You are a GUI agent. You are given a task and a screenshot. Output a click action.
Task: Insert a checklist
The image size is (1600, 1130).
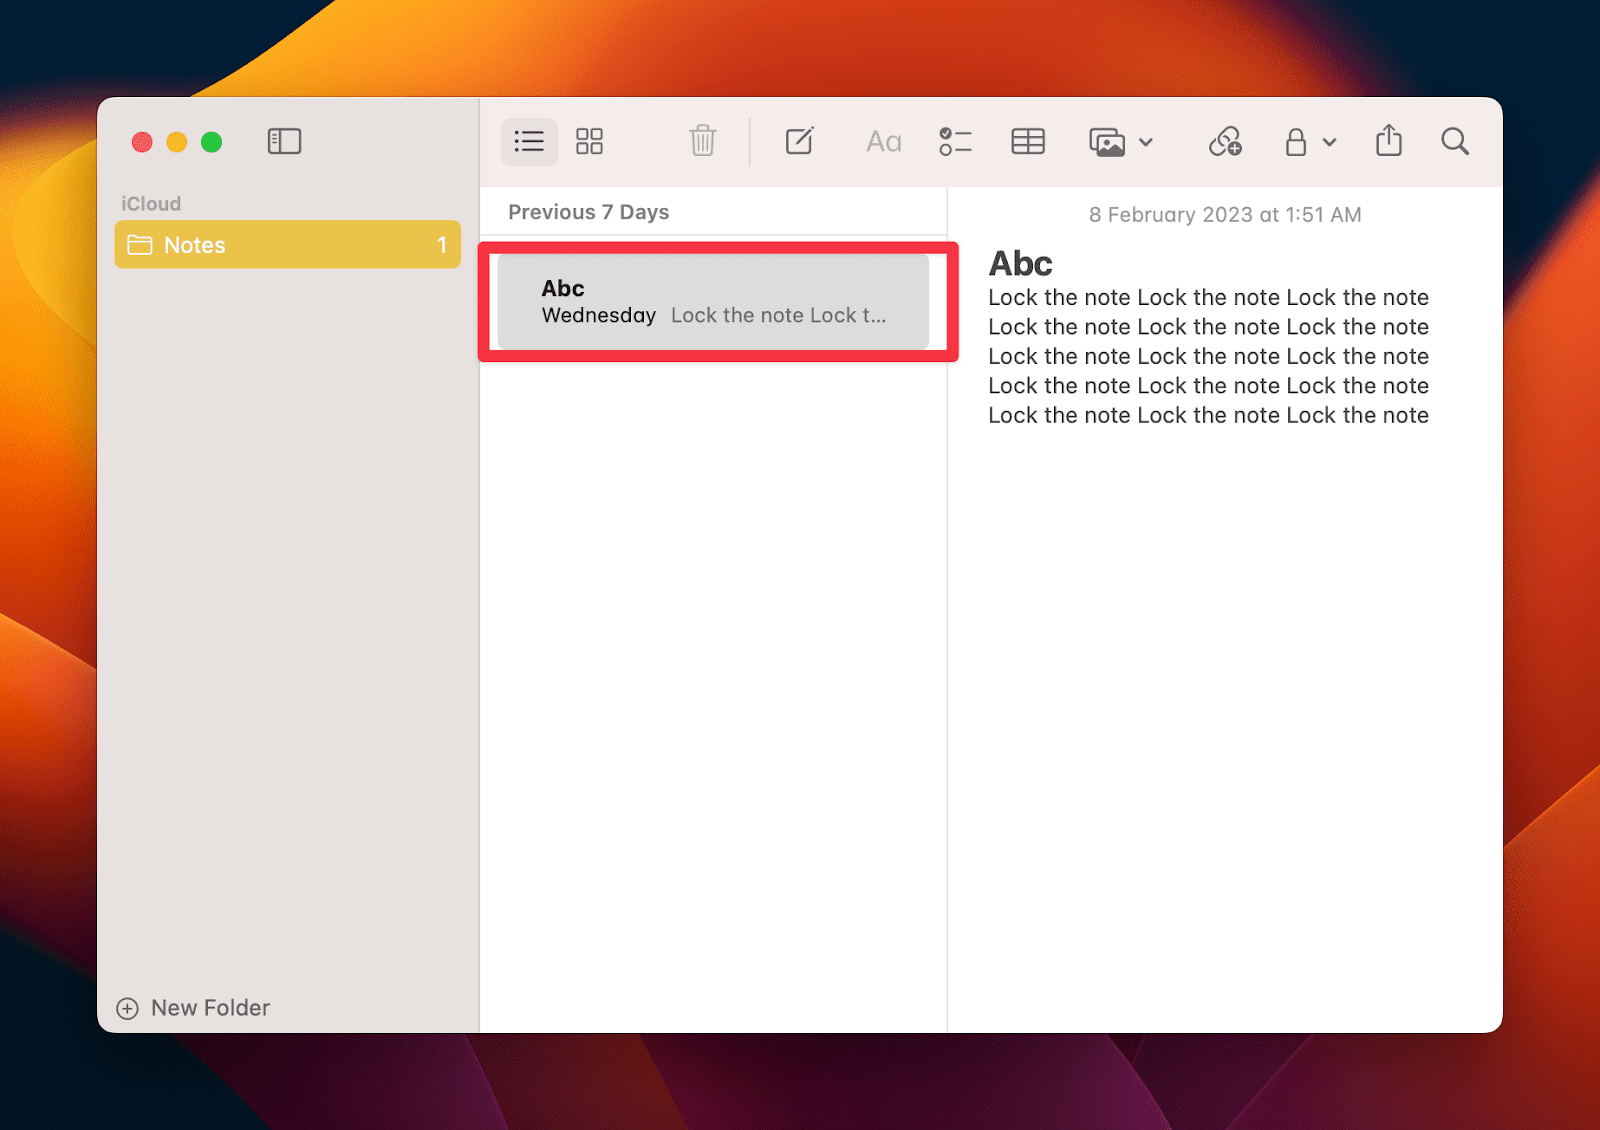tap(955, 141)
